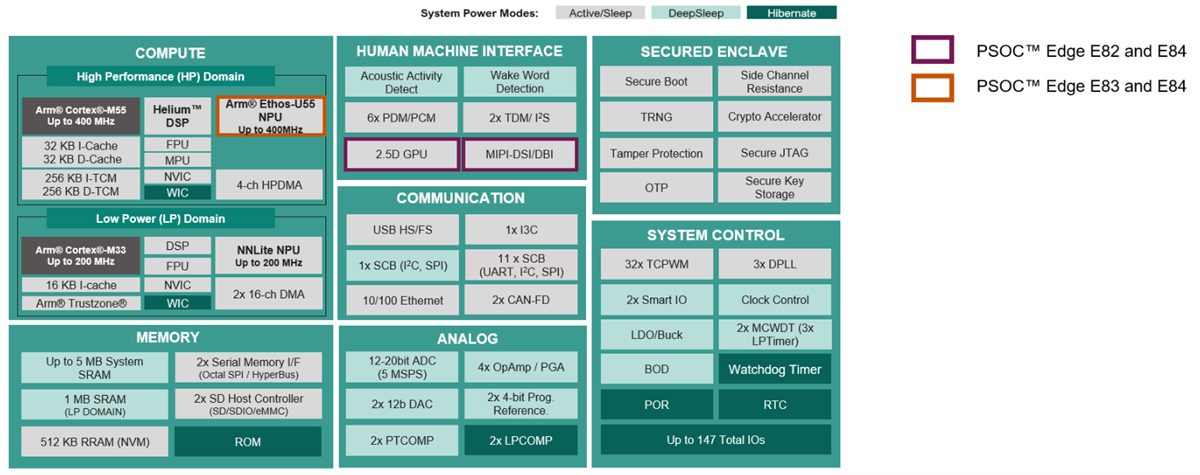Click the Up to 147 Total IOs bar
The width and height of the screenshot is (1200, 475).
click(715, 440)
